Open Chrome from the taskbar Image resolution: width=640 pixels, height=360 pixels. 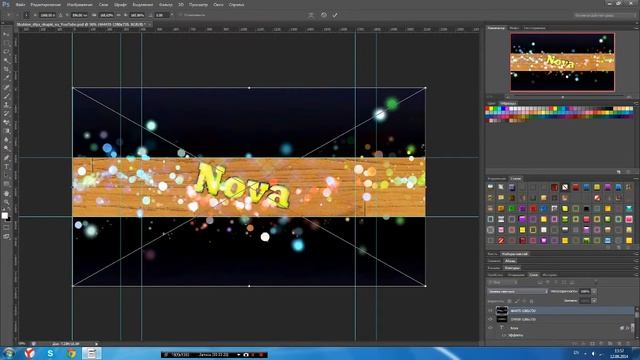click(x=71, y=353)
